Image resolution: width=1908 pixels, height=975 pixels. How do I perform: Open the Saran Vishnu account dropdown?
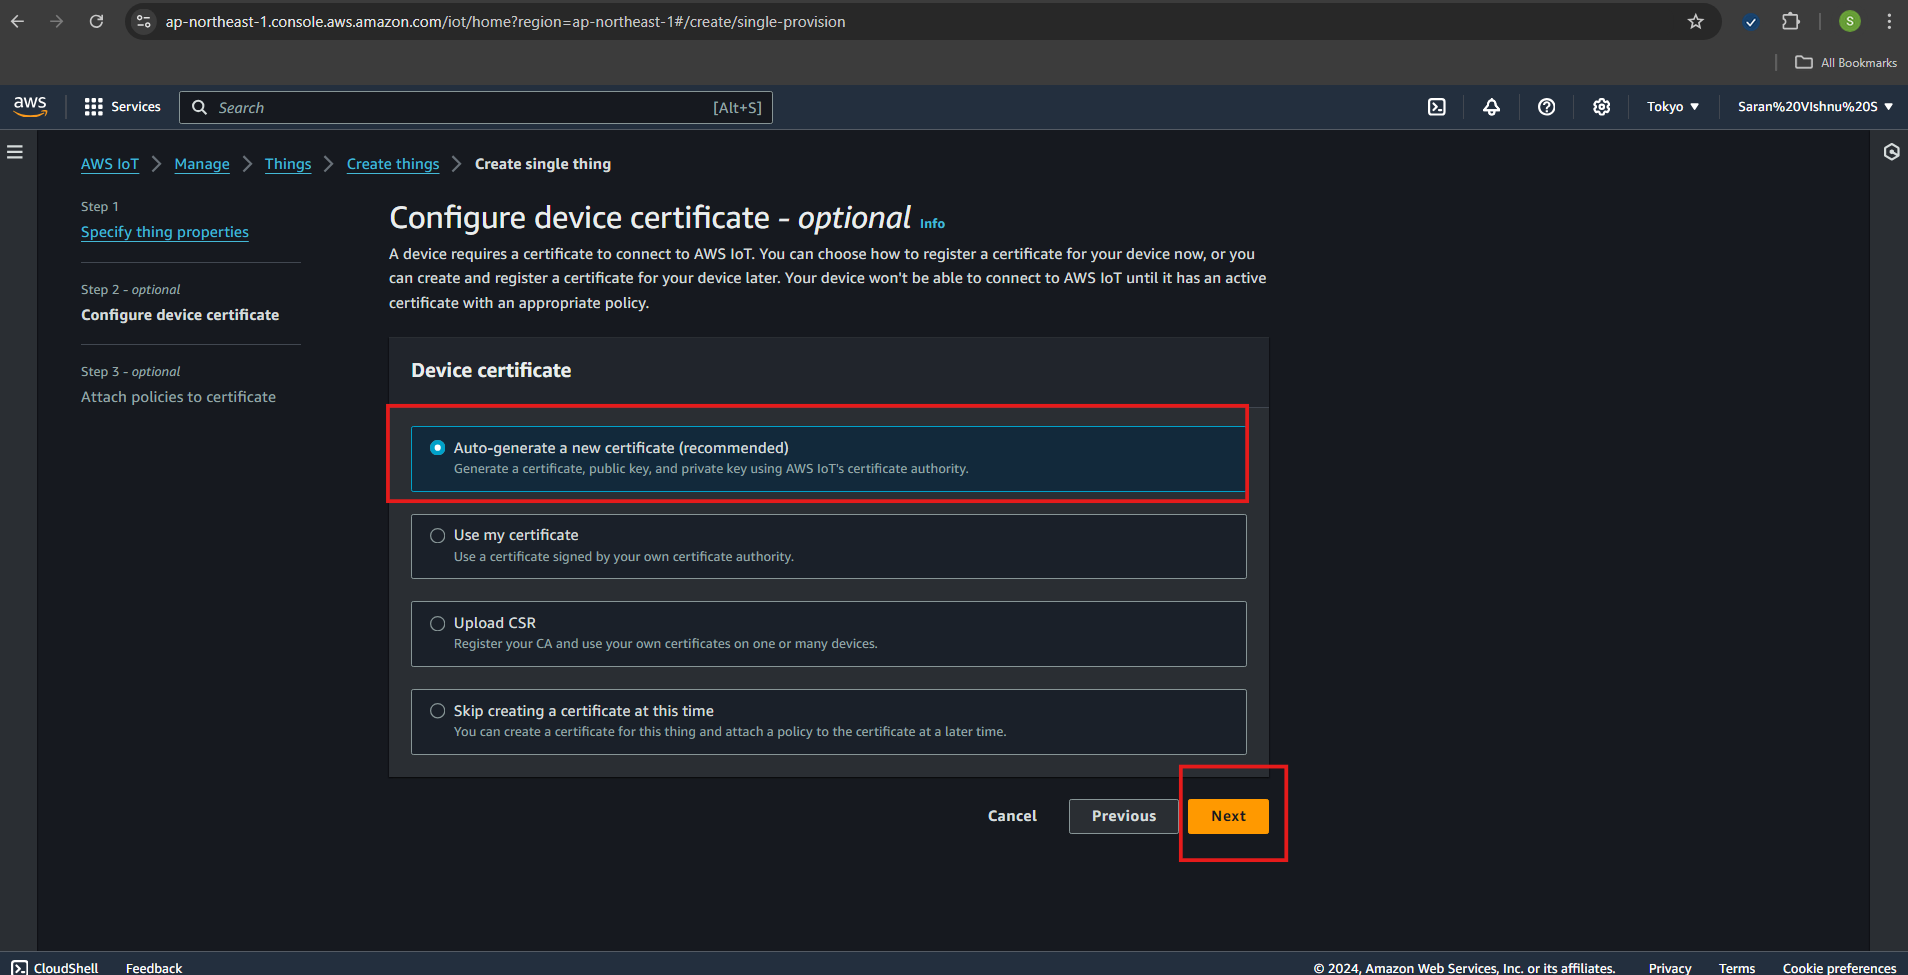click(x=1814, y=107)
